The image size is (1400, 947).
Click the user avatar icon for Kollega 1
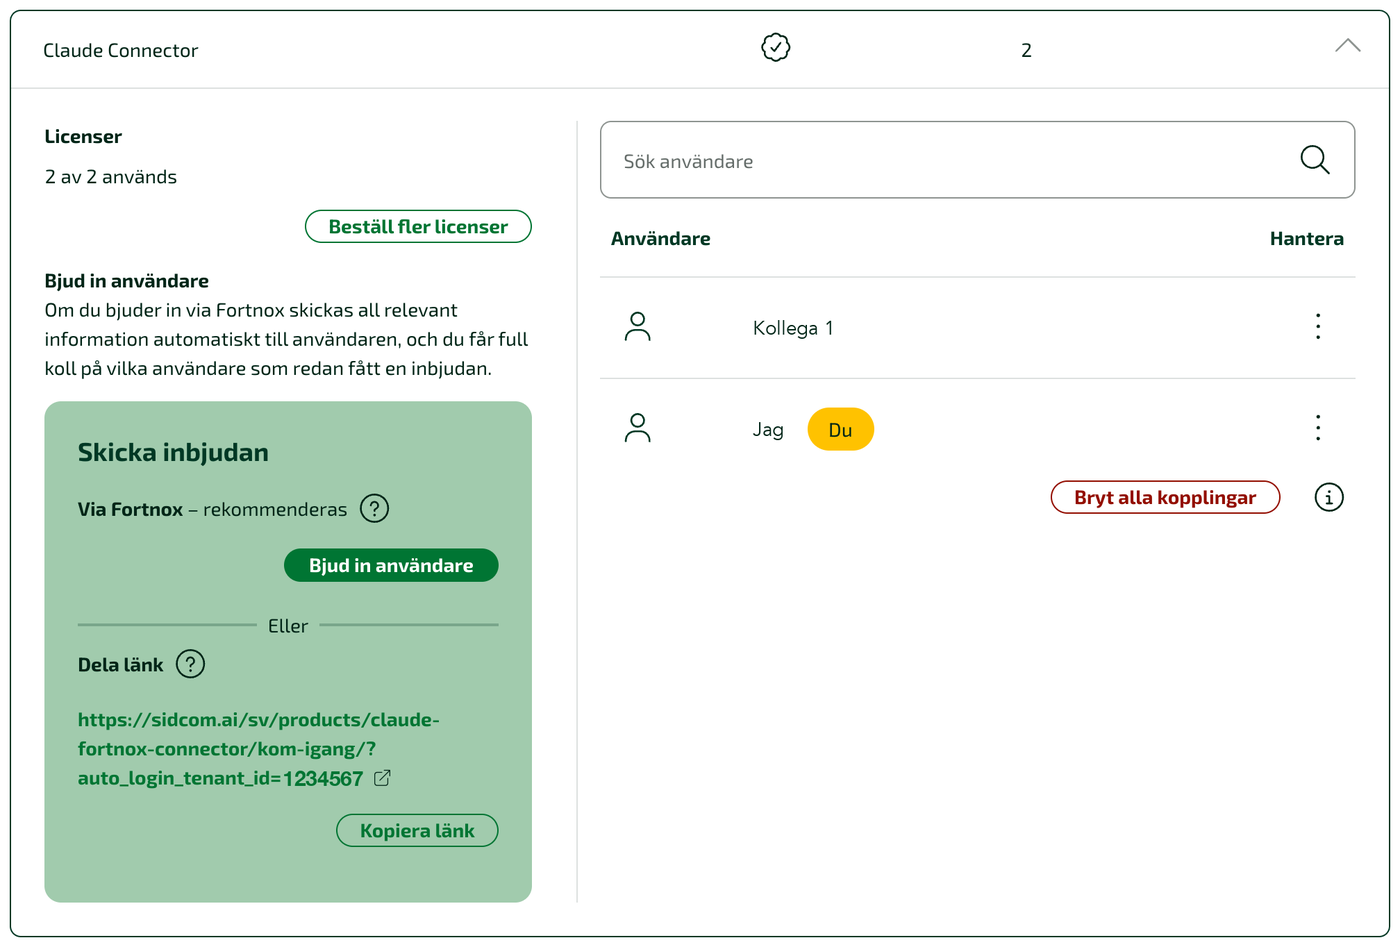coord(637,327)
